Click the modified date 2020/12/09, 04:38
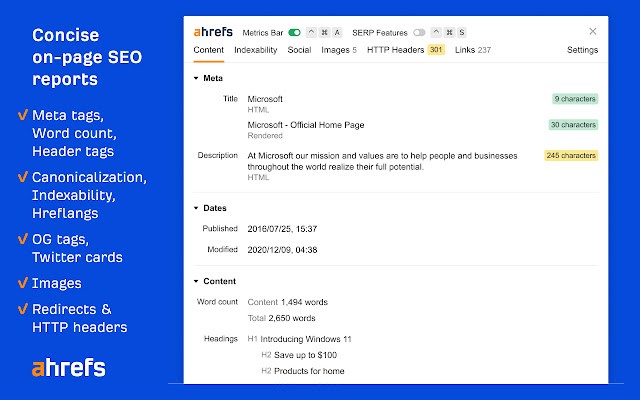640x400 pixels. 282,250
